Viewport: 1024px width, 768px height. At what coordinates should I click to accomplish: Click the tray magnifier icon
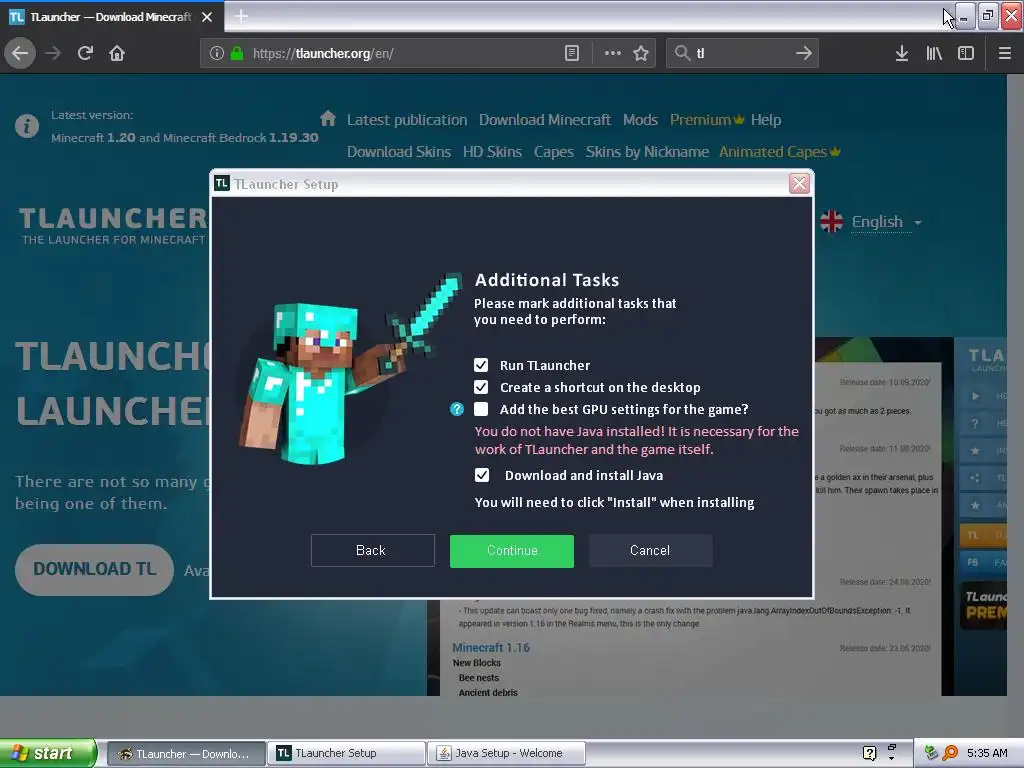950,753
